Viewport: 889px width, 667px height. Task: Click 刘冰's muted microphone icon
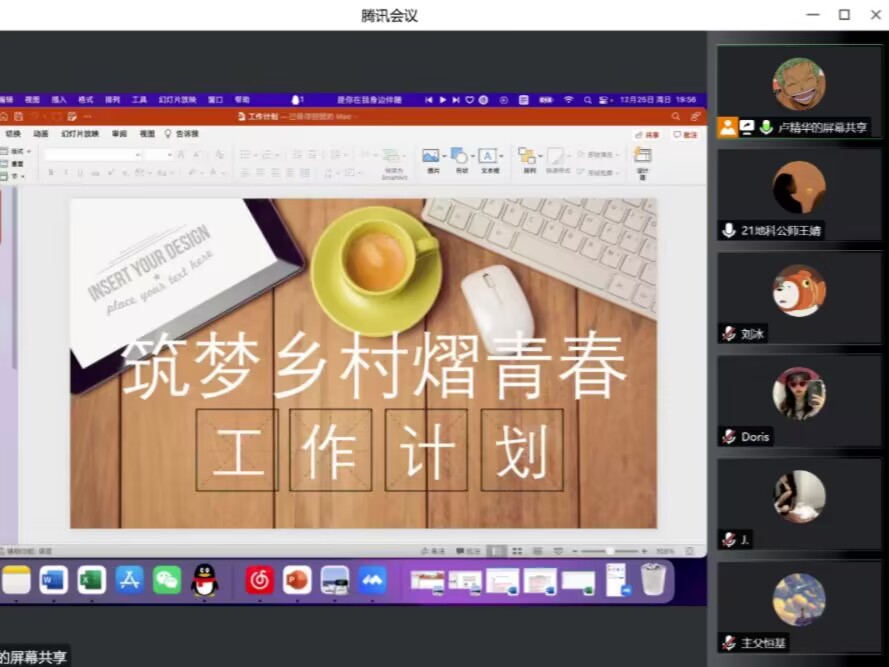pos(729,334)
